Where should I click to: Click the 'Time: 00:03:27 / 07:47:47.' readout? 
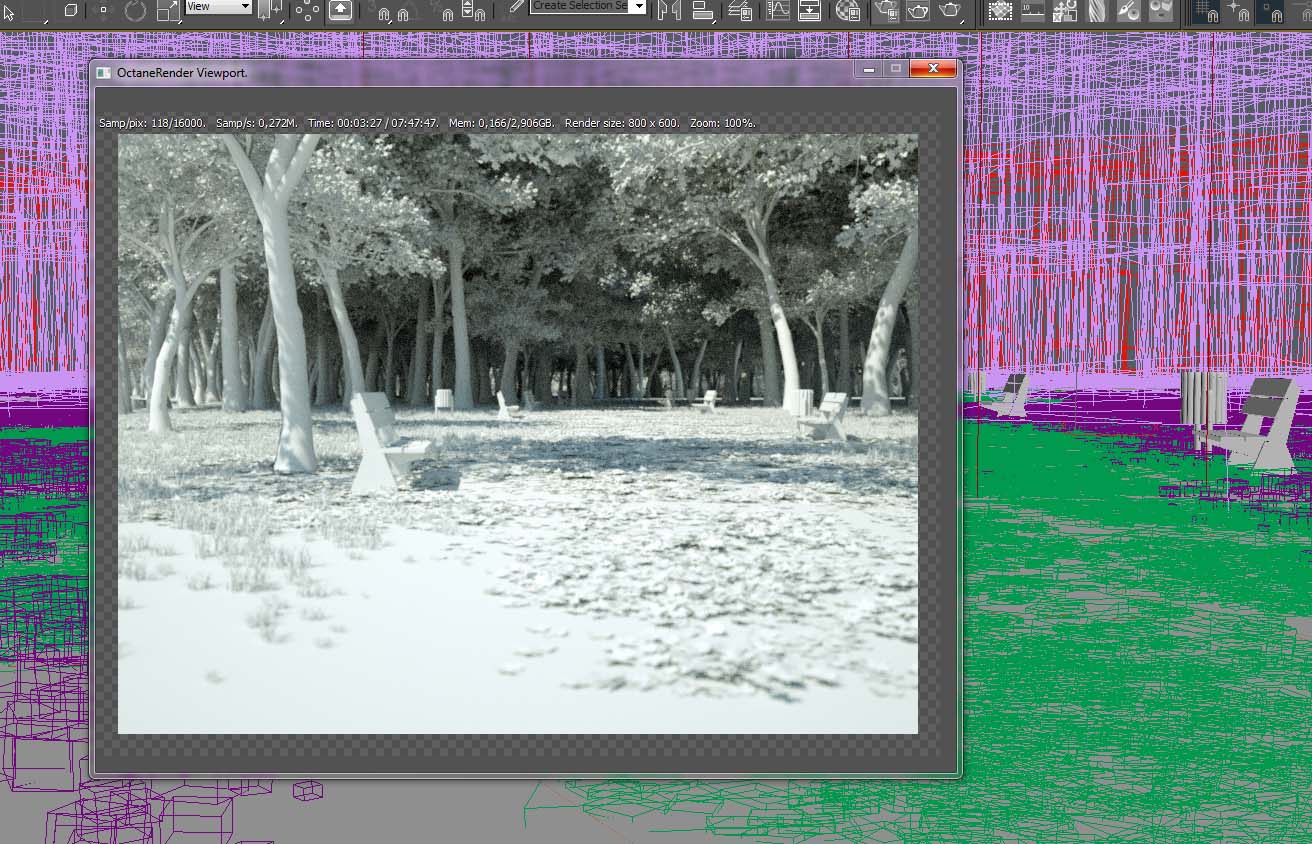pyautogui.click(x=374, y=123)
